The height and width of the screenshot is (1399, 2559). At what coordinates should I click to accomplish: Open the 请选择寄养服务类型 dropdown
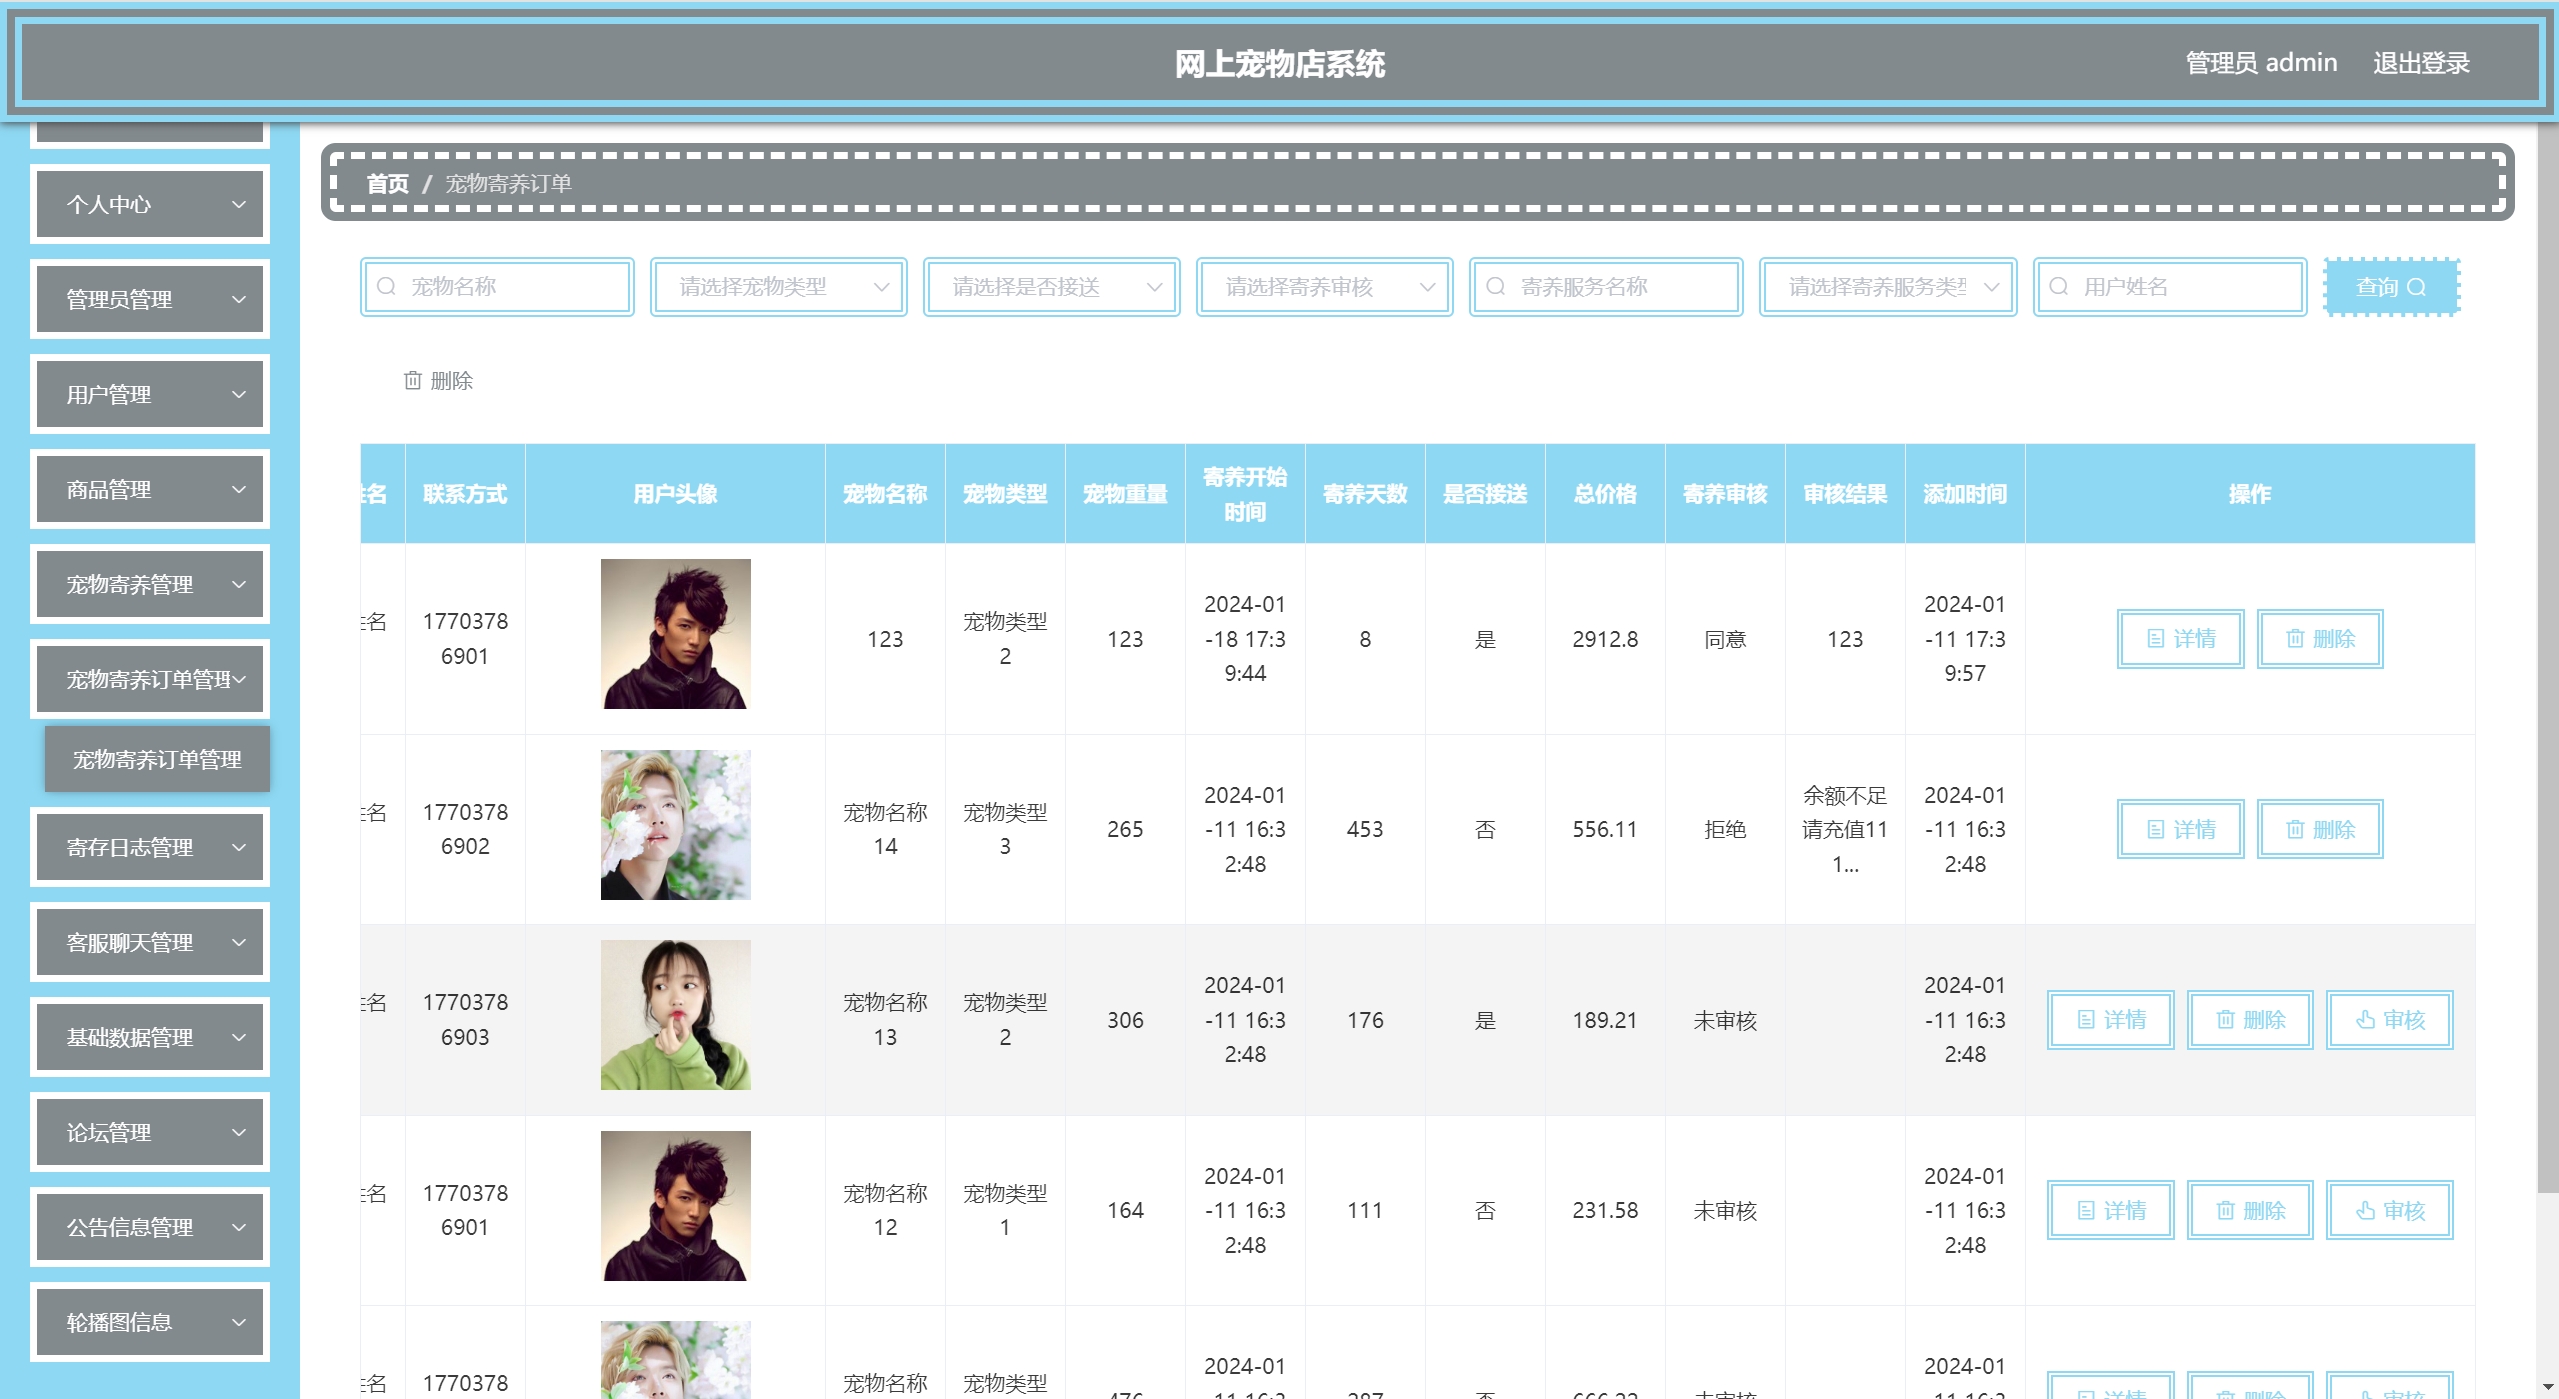pos(1887,287)
